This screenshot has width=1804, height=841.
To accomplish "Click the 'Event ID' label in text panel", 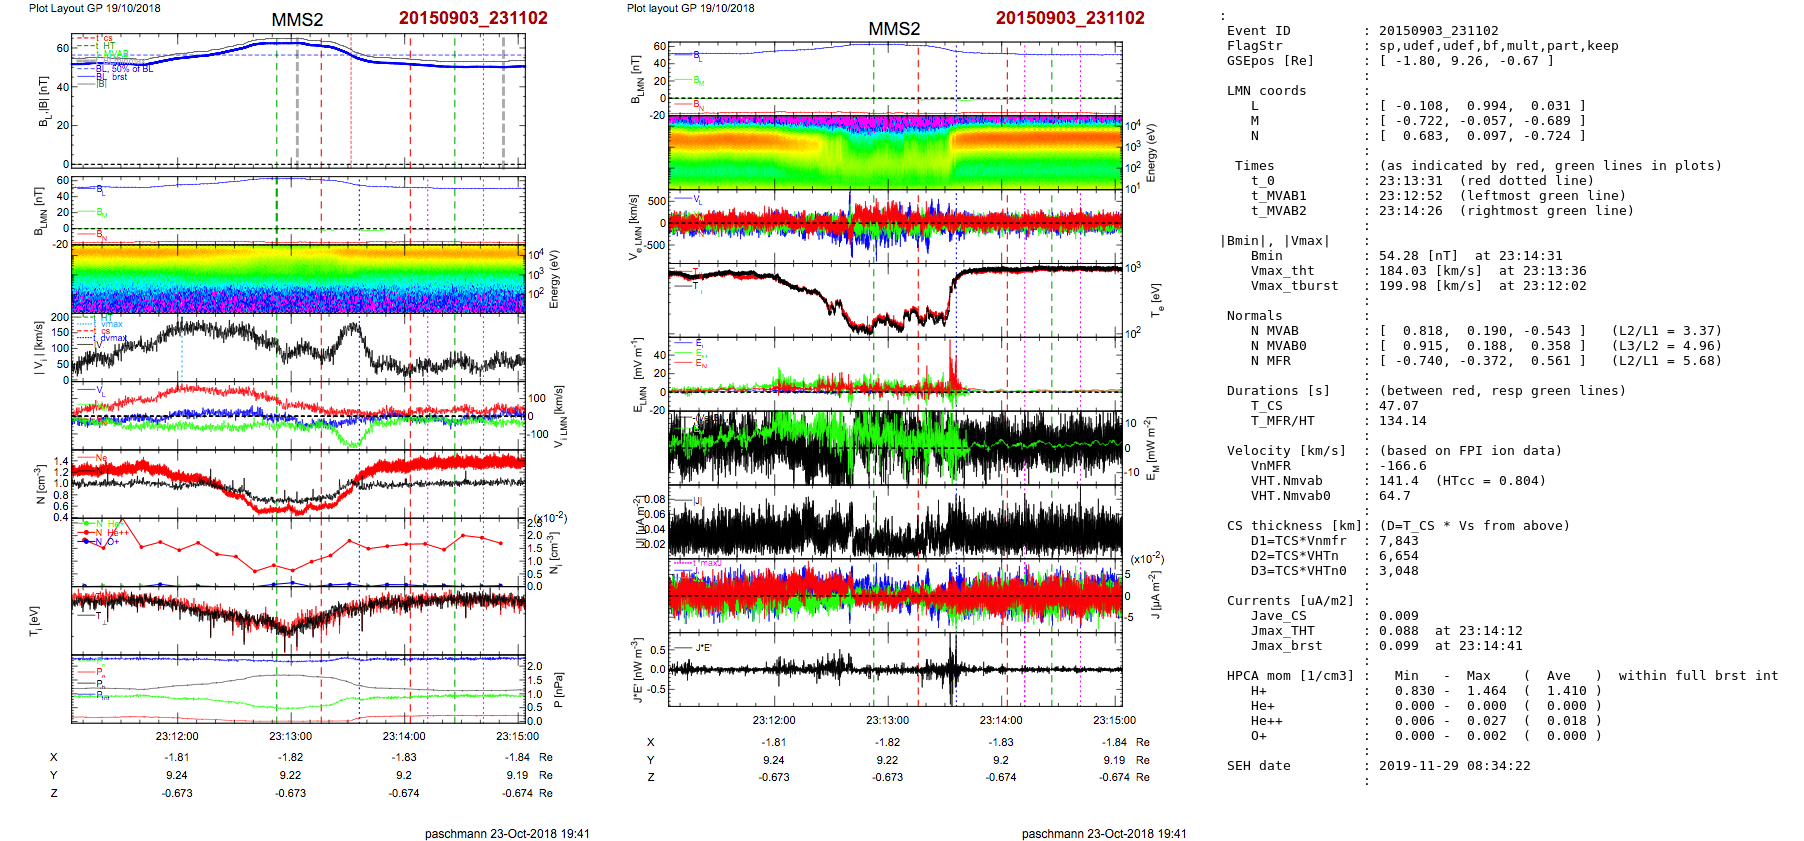I will [x=1258, y=31].
